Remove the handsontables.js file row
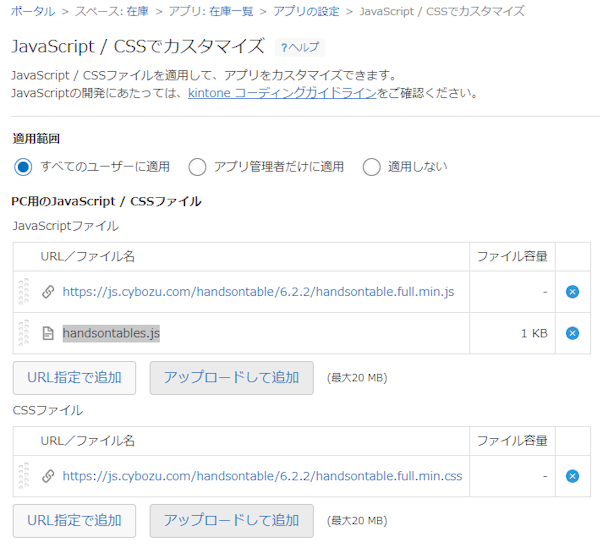600x548 pixels. [x=572, y=333]
